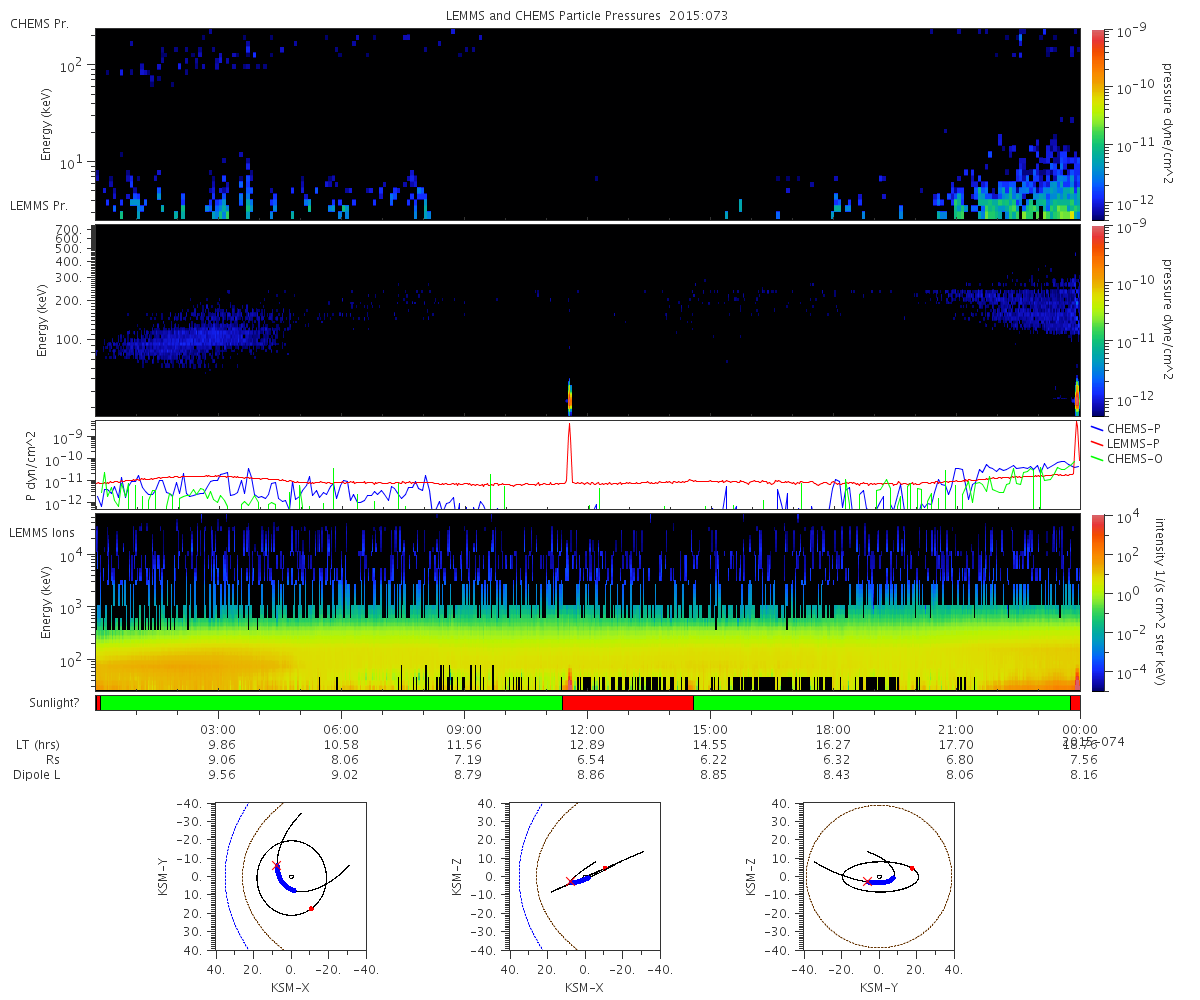Image resolution: width=1200 pixels, height=1000 pixels.
Task: Click the plot title LEMMS and CHEMS Particle Pressures
Action: click(x=587, y=16)
